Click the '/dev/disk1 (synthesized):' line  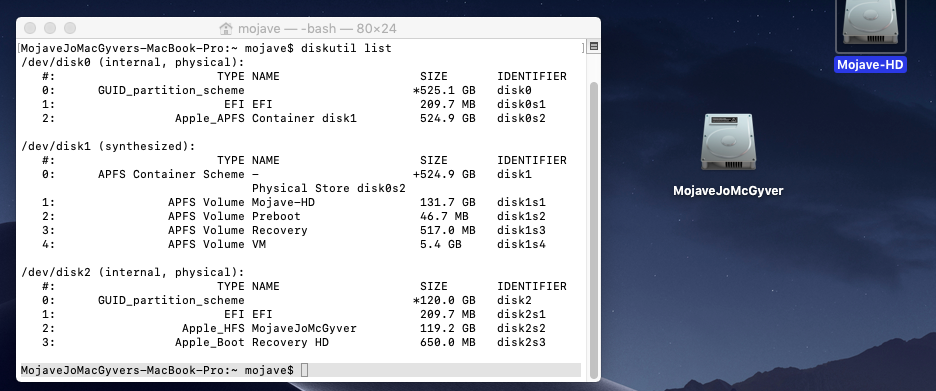pos(109,146)
